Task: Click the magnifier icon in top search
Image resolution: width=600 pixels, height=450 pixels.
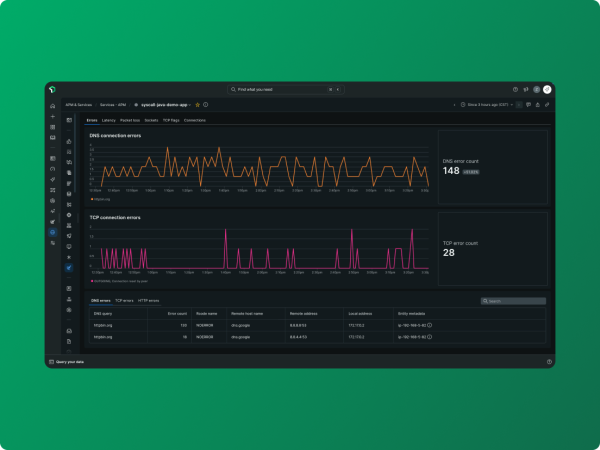Action: tap(233, 90)
